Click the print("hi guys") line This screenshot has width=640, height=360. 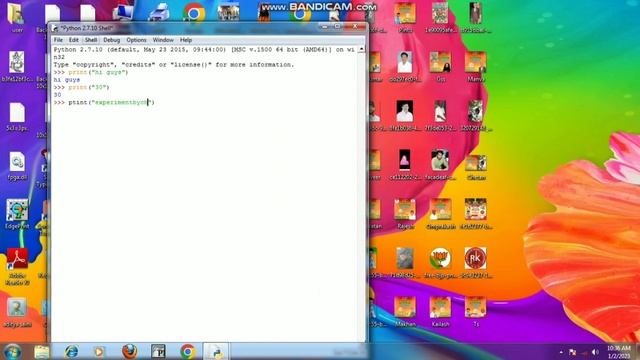tap(91, 72)
